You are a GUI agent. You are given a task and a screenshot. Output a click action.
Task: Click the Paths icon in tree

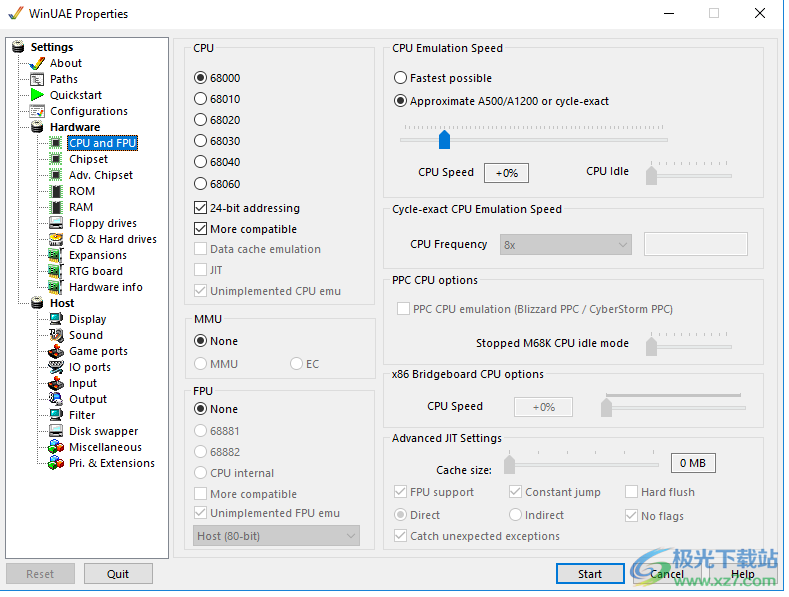(x=37, y=80)
